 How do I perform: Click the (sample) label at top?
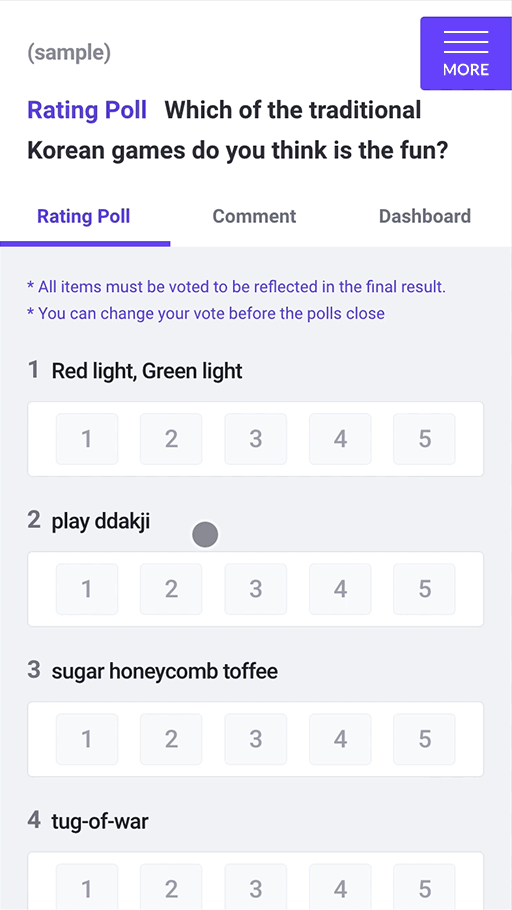(x=69, y=53)
